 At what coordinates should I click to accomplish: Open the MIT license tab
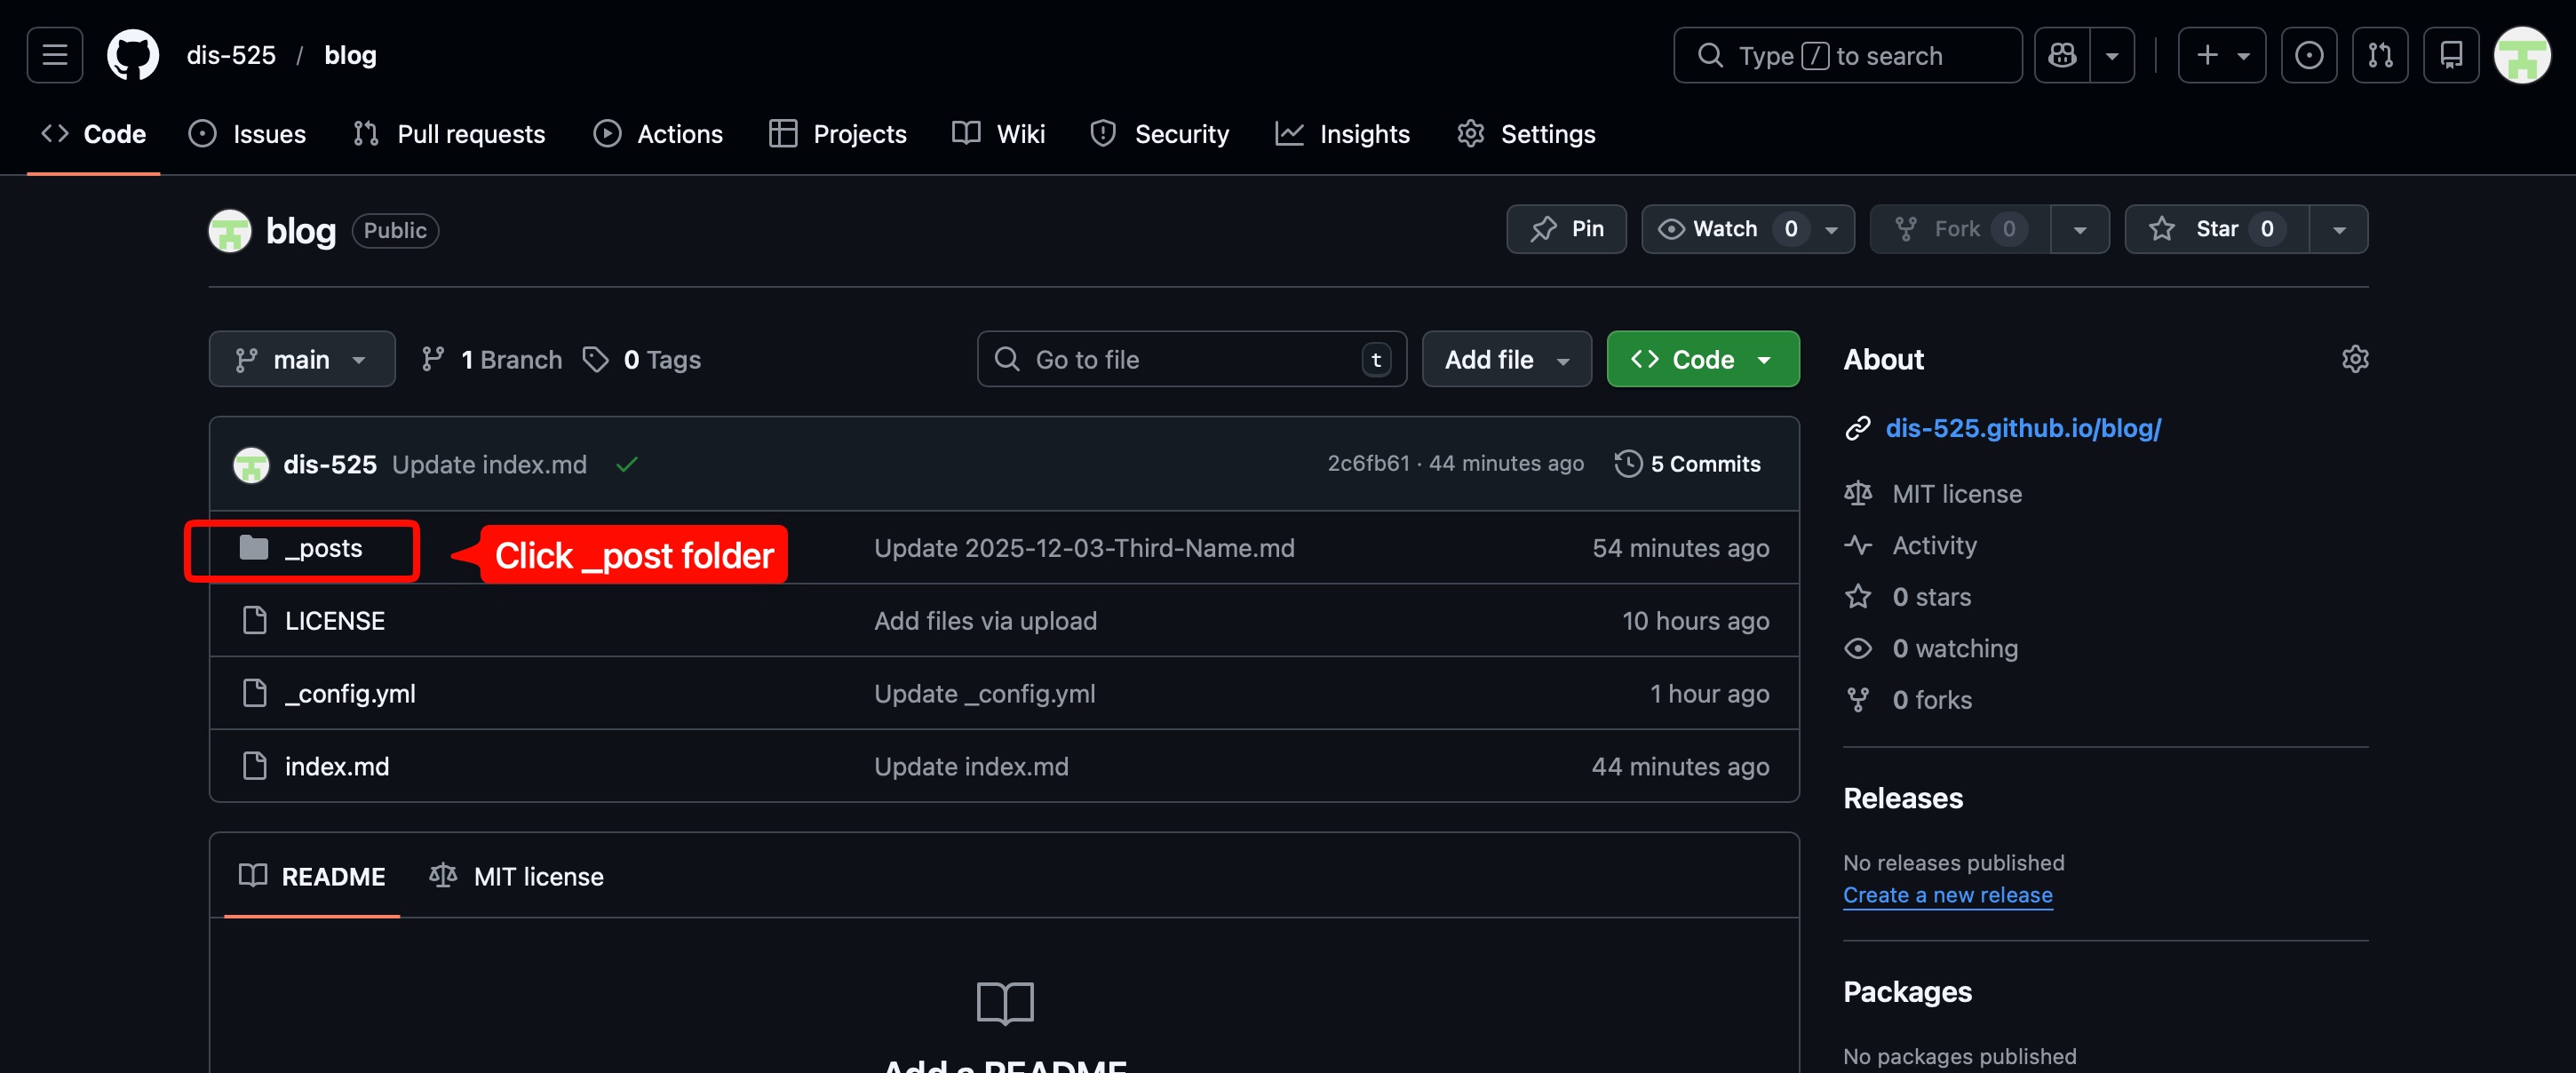click(x=517, y=876)
